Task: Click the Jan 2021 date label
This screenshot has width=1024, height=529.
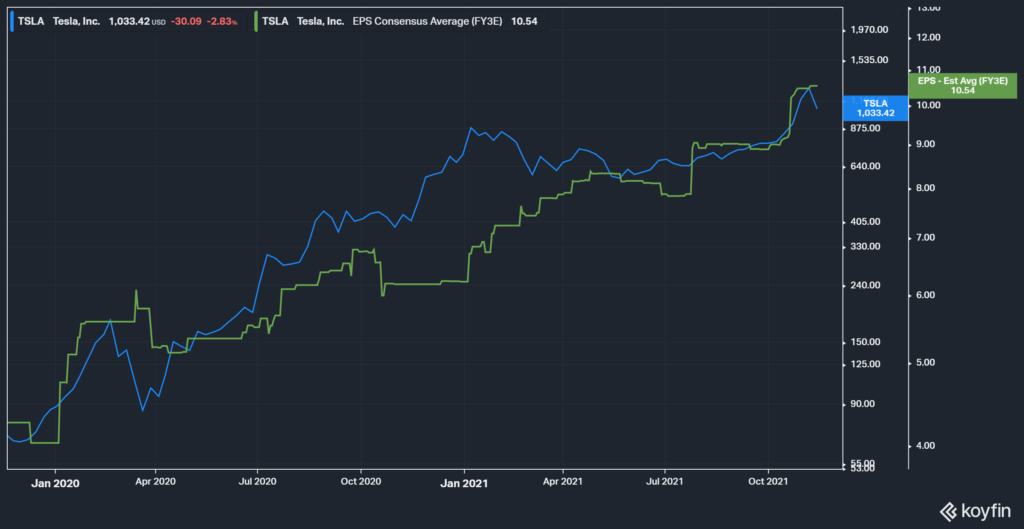Action: (x=464, y=484)
